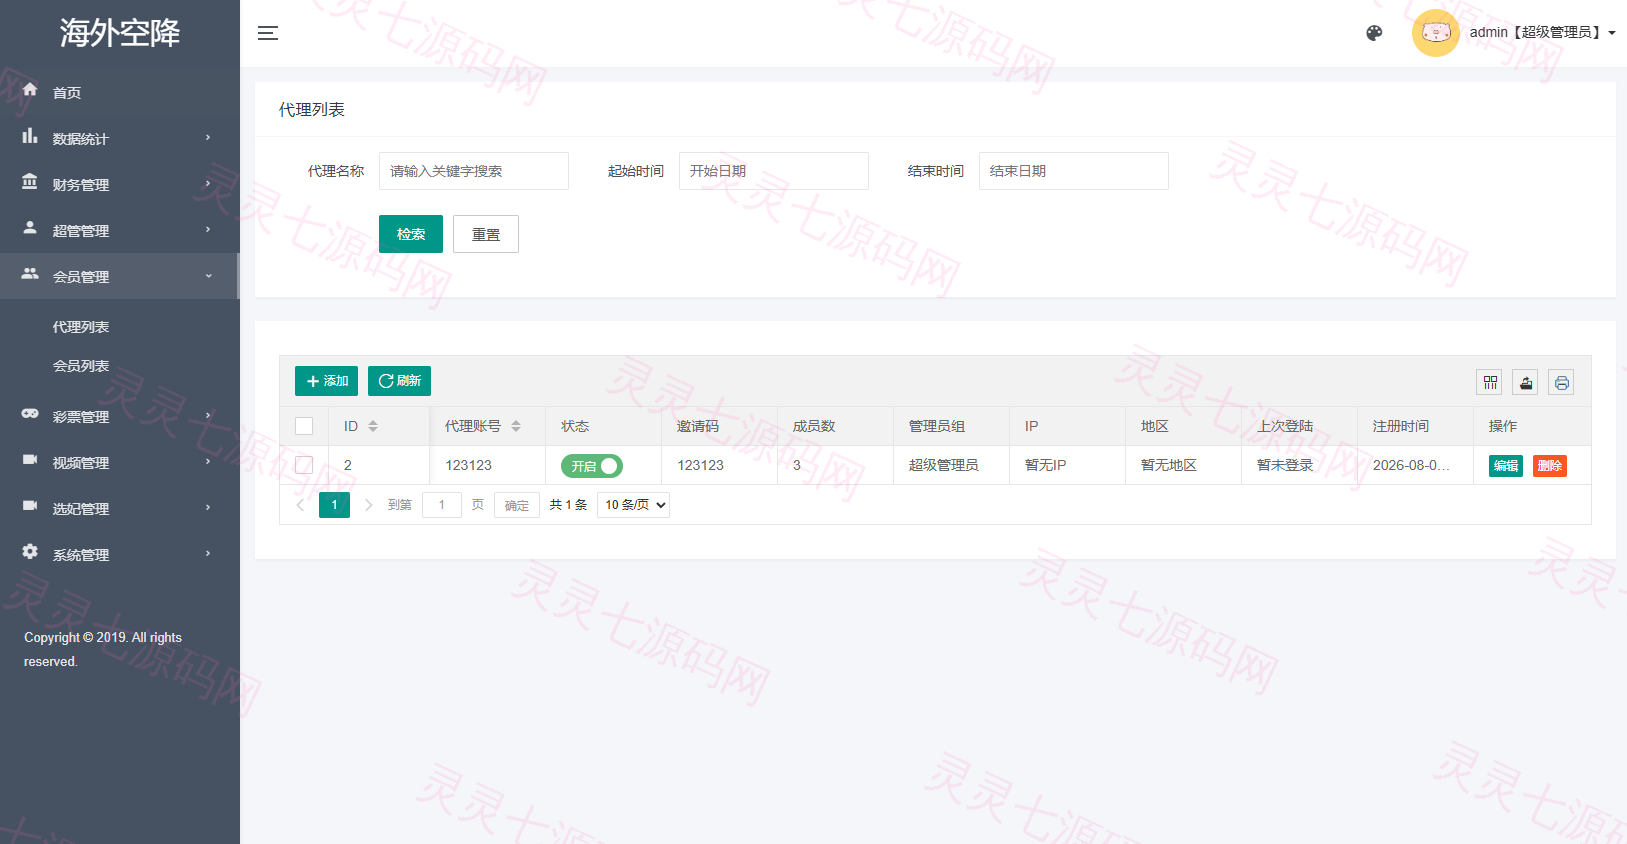Expand 彩票管理 menu chevron
Image resolution: width=1627 pixels, height=844 pixels.
(208, 416)
